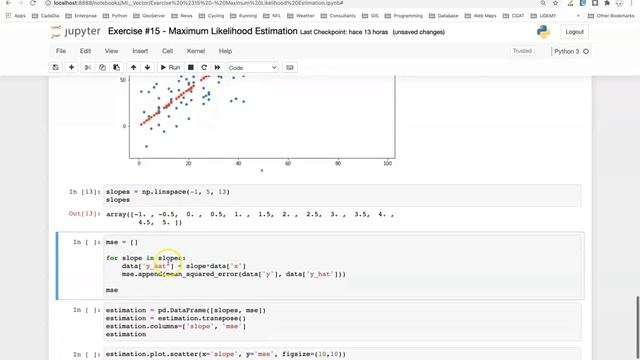Open the Cycling bookmark folder
The image size is (640, 360).
tap(211, 16)
